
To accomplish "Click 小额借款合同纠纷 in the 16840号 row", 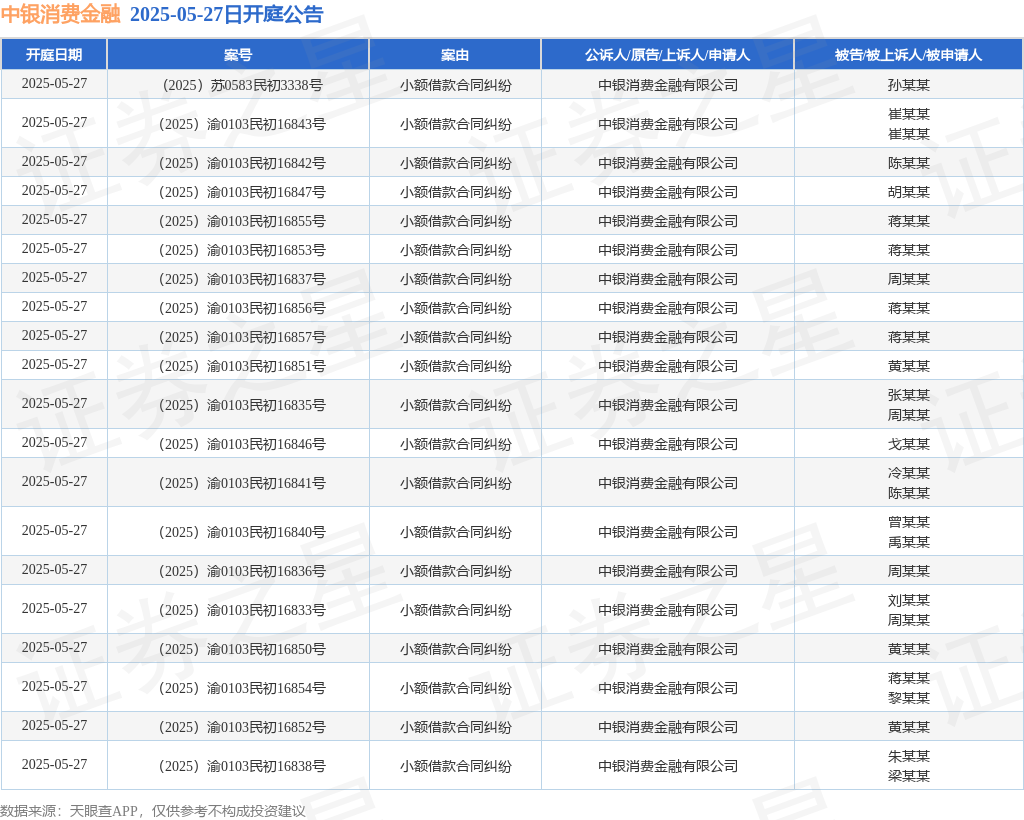I will click(455, 532).
